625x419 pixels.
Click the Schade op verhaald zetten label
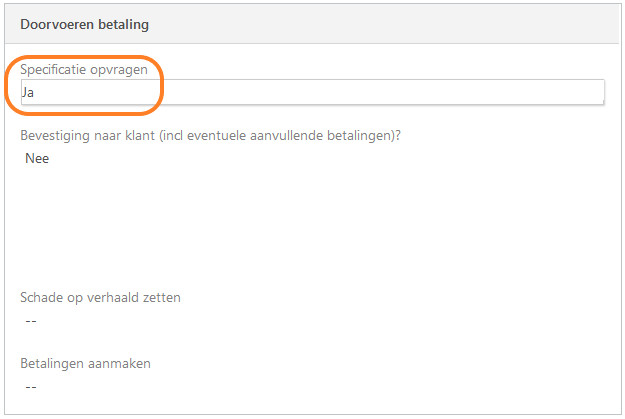click(100, 297)
